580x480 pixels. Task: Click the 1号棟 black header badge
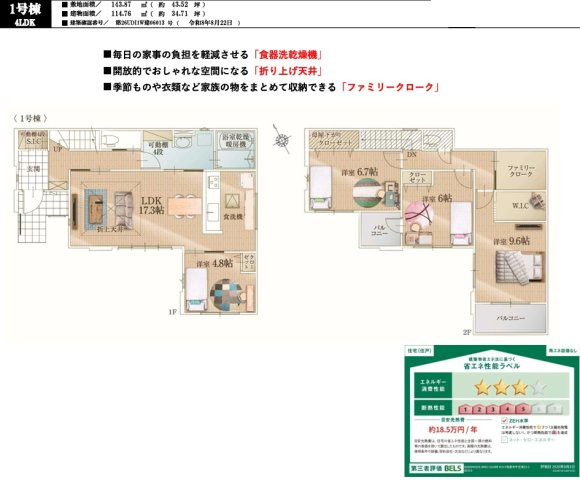(x=25, y=14)
